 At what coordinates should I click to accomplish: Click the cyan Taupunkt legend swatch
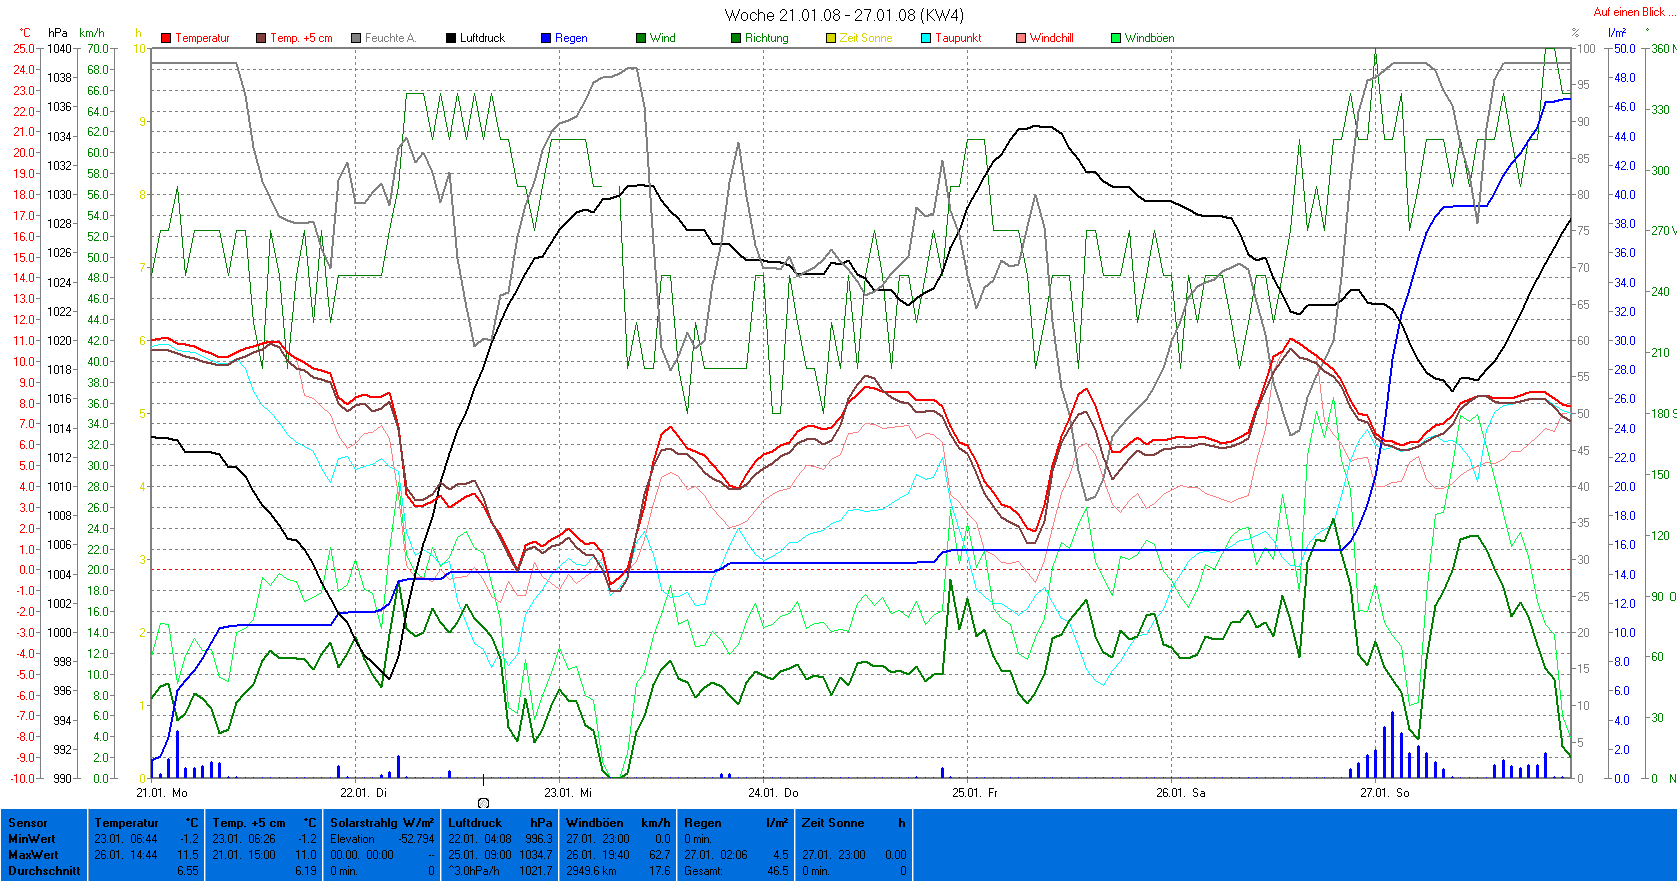tap(926, 38)
